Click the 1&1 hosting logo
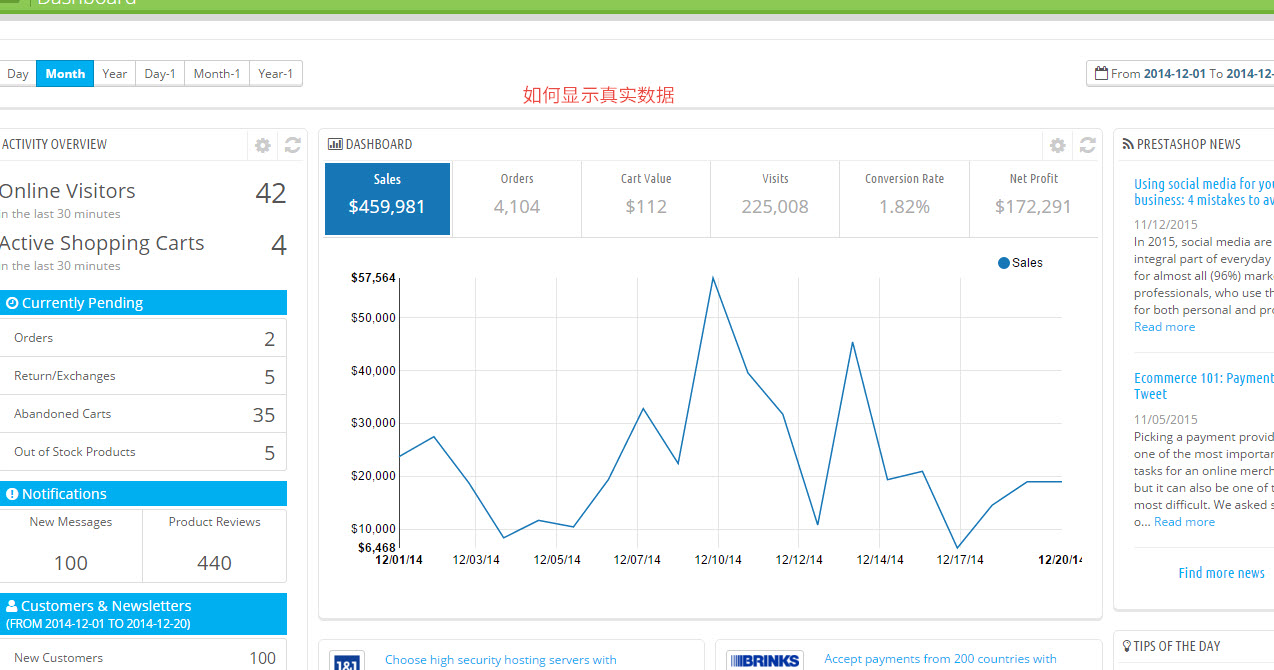Image resolution: width=1274 pixels, height=670 pixels. [346, 661]
